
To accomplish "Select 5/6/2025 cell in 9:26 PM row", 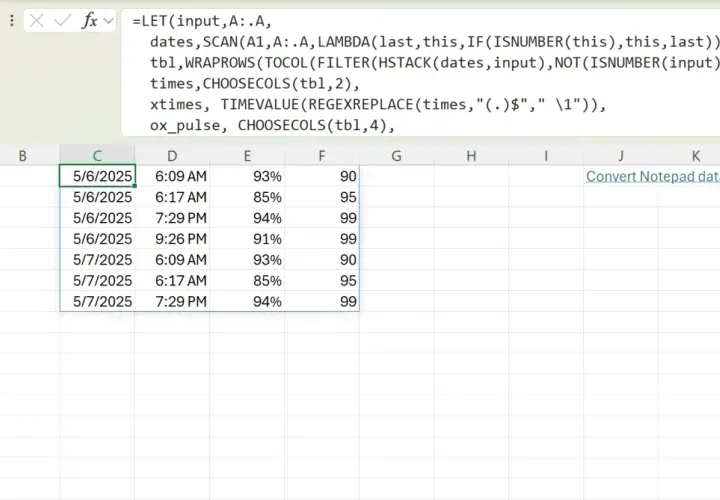I will click(x=97, y=239).
